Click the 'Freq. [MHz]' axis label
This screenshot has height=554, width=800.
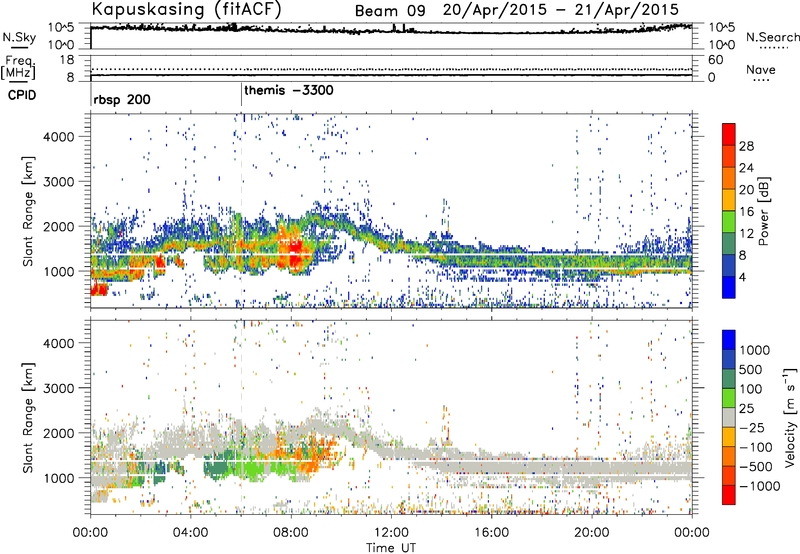[19, 67]
